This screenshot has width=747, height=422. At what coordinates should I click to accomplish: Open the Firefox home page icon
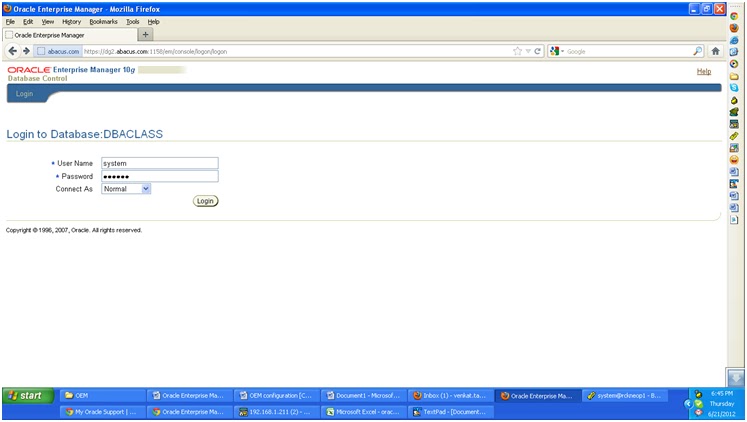point(715,51)
